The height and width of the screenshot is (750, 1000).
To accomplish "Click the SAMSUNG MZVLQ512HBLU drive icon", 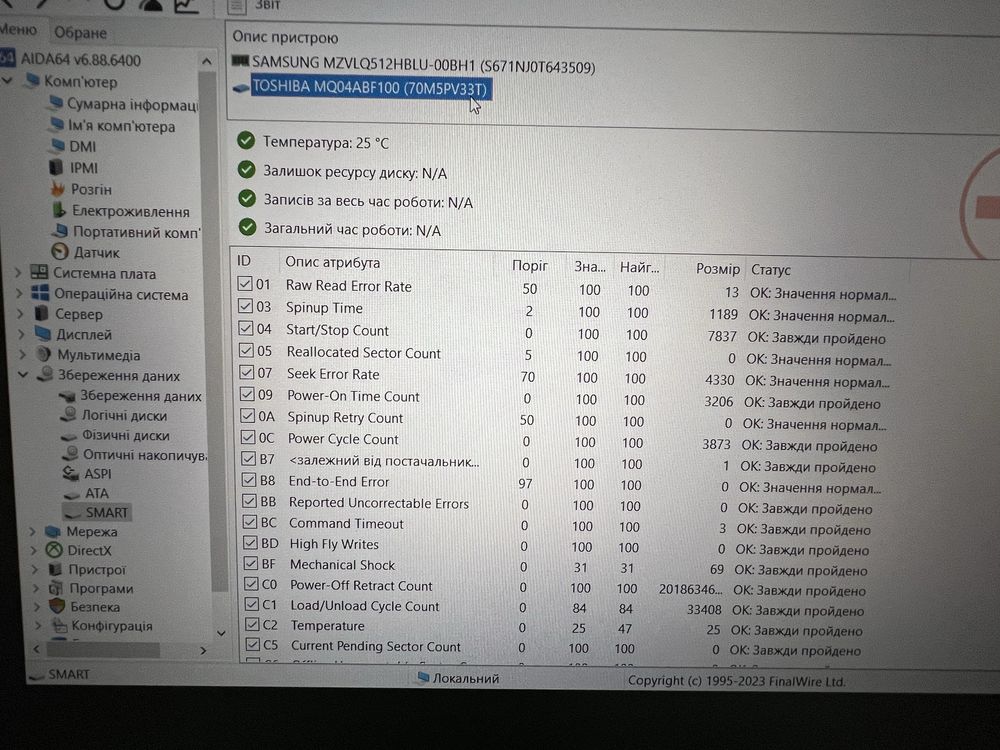I will [240, 61].
